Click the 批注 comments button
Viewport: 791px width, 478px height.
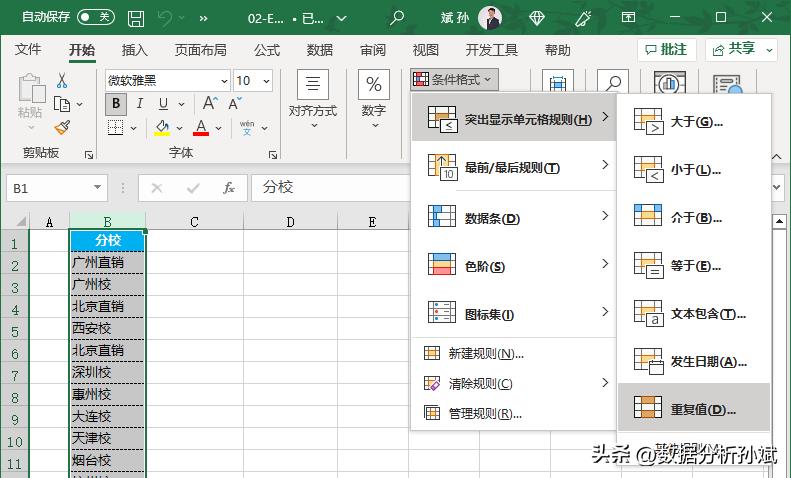coord(667,49)
